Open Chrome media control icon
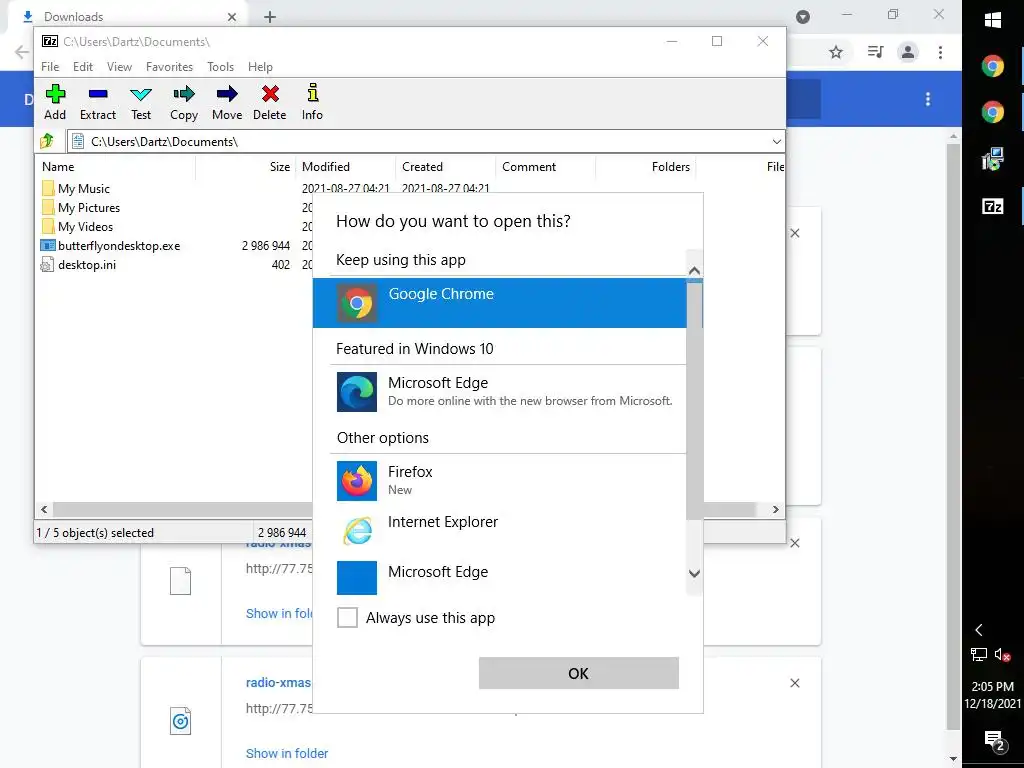 coord(875,52)
